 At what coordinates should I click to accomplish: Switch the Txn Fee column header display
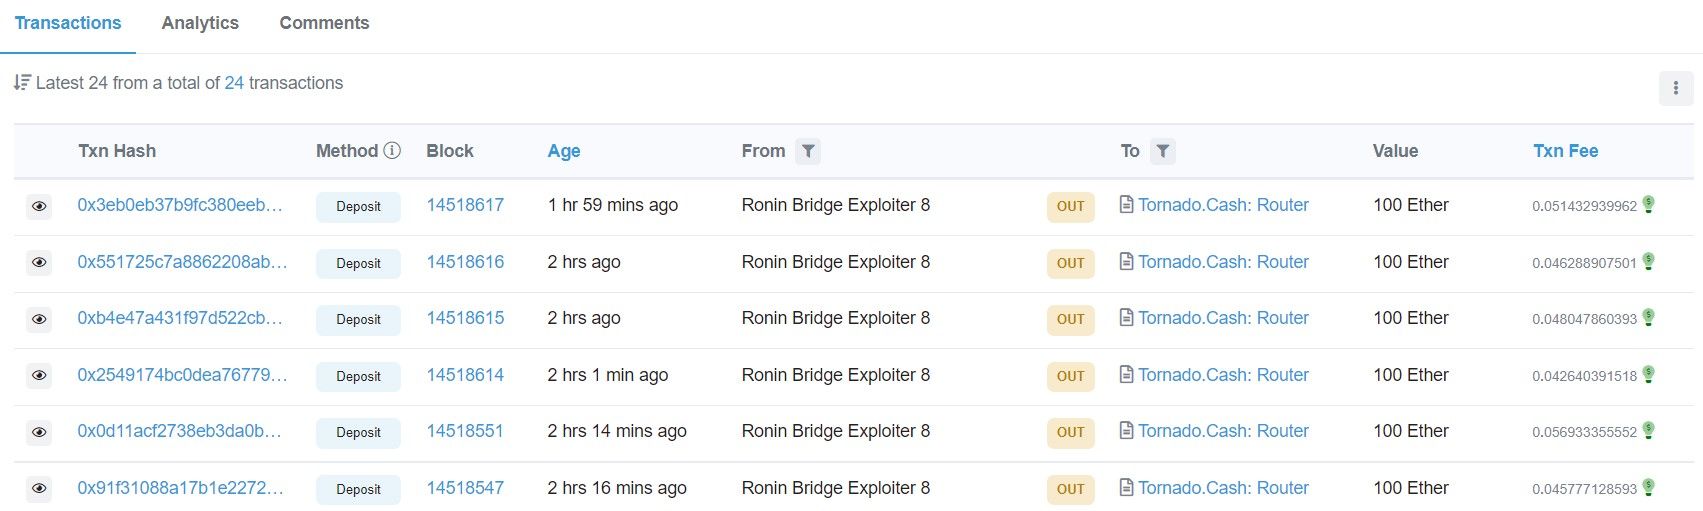point(1565,151)
